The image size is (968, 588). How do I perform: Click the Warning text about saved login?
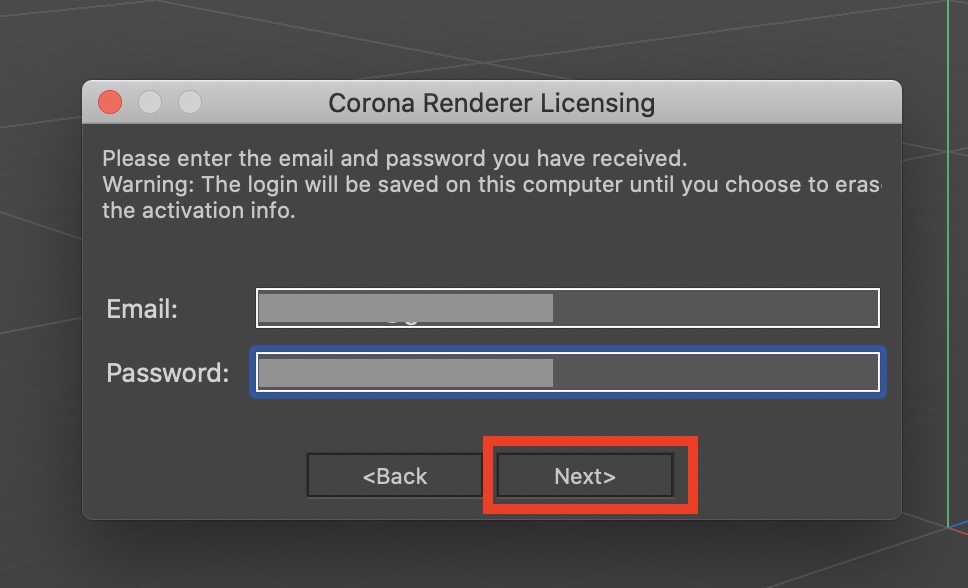pyautogui.click(x=490, y=185)
